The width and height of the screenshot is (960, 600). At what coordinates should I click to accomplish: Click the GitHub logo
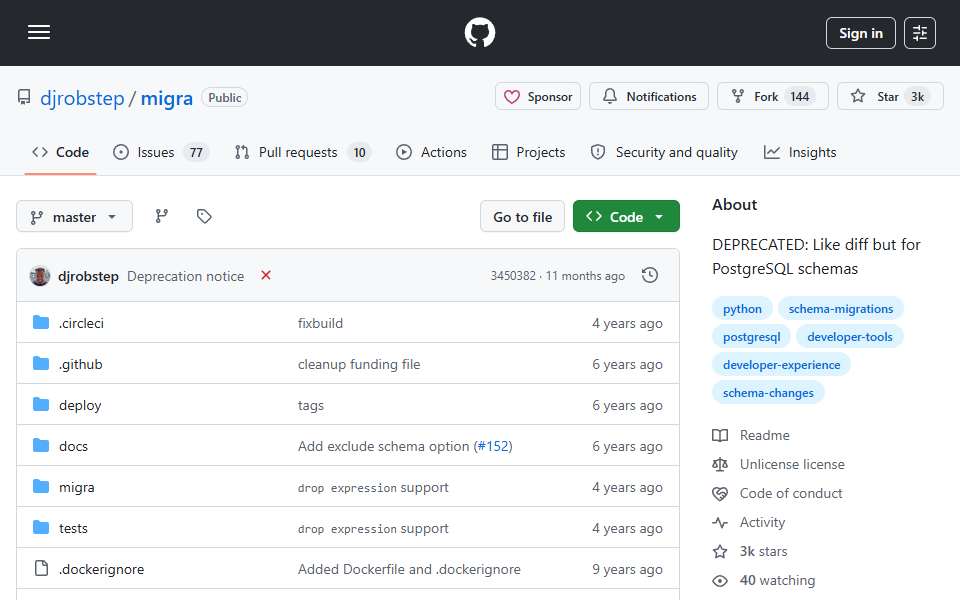point(479,32)
